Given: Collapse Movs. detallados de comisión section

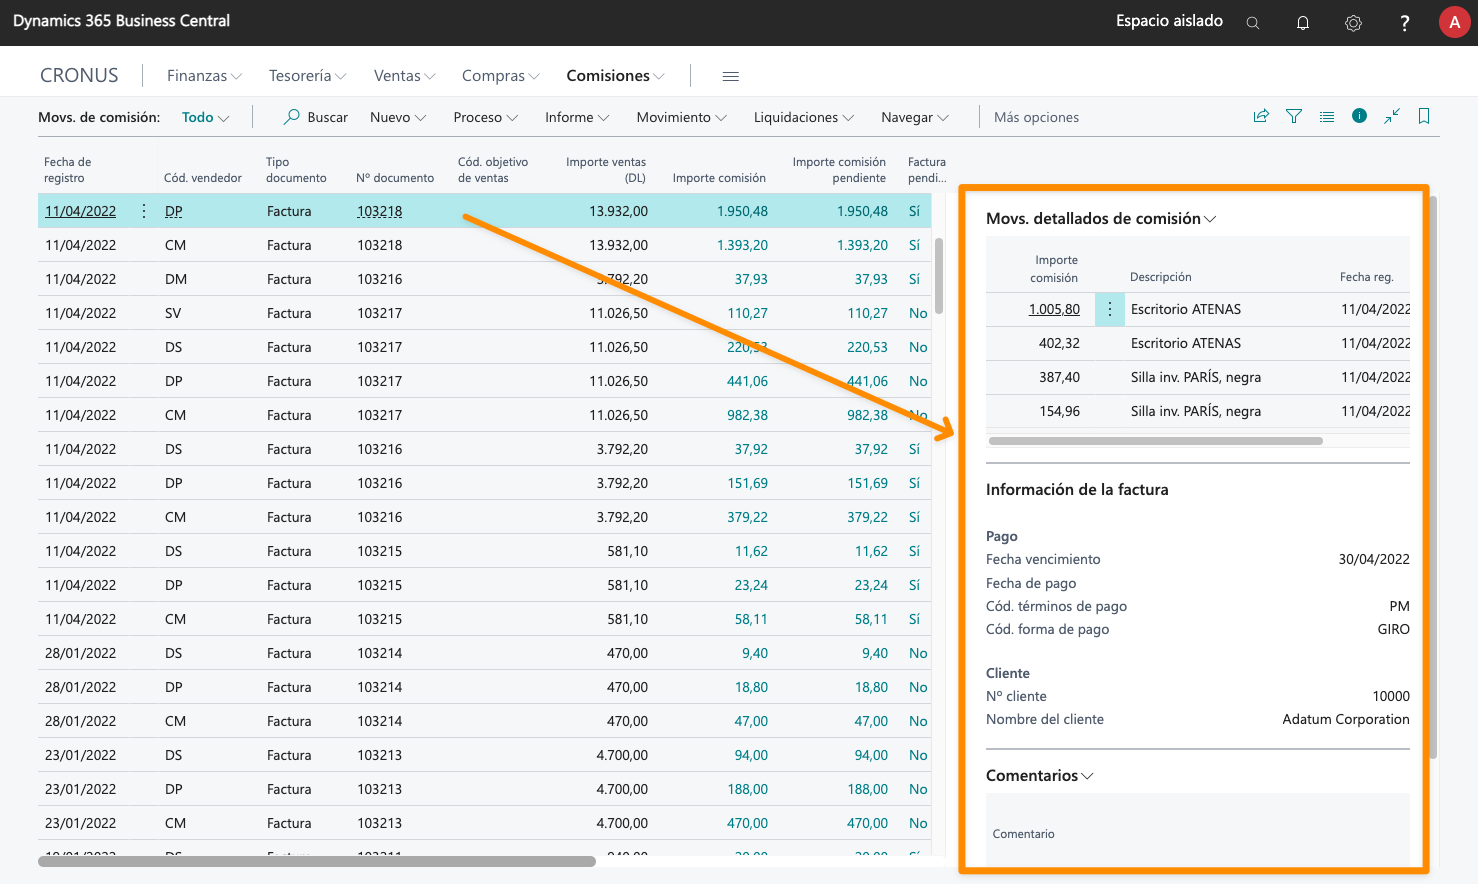Looking at the screenshot, I should coord(1101,218).
